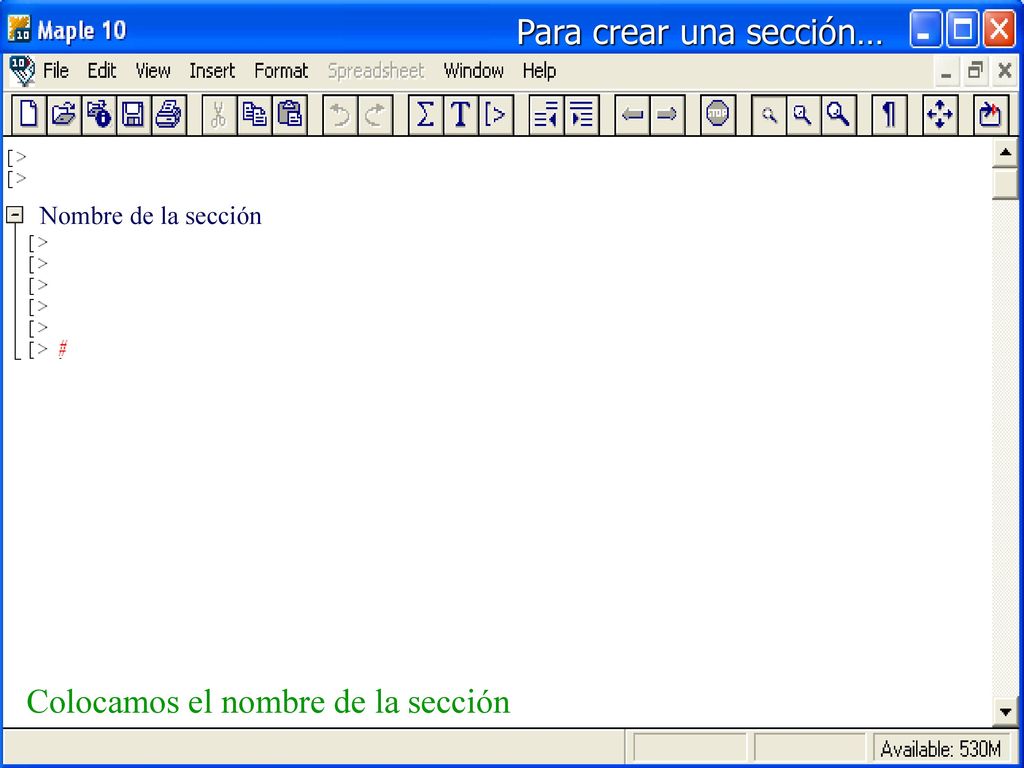Save the worksheet with floppy disk icon

(x=133, y=115)
